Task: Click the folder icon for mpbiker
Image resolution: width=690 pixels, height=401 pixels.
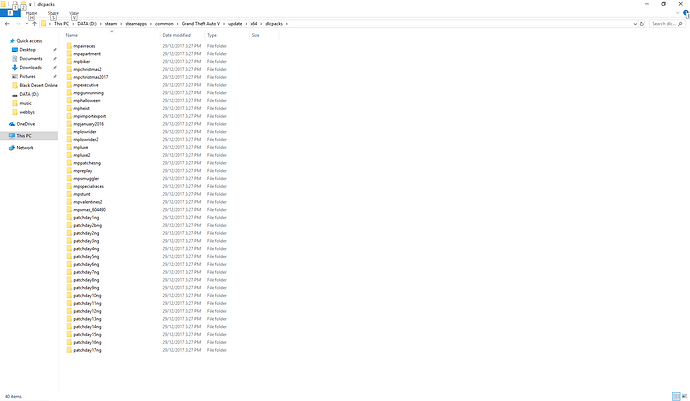Action: (x=69, y=62)
